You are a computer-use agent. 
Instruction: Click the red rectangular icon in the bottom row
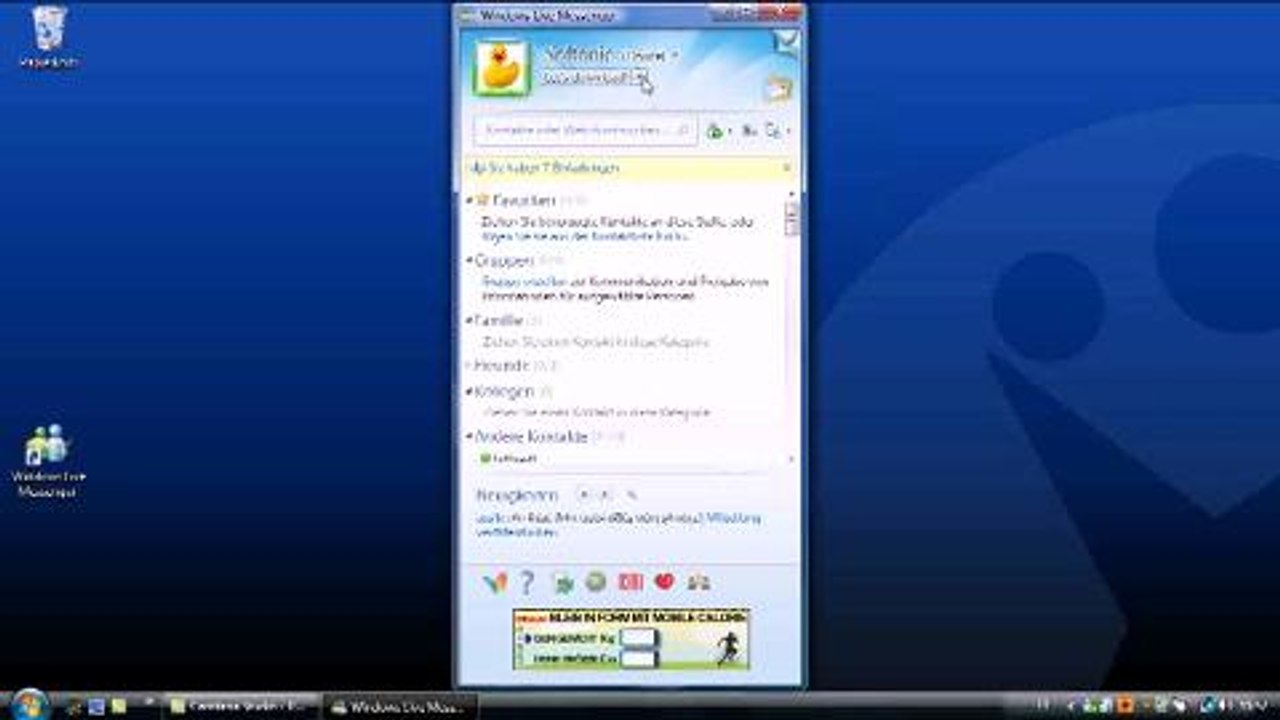click(630, 581)
